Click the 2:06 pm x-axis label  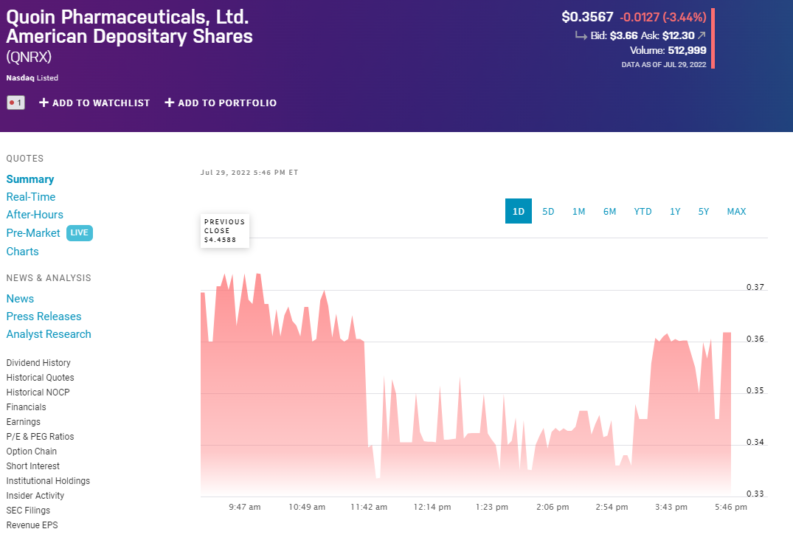(x=552, y=507)
